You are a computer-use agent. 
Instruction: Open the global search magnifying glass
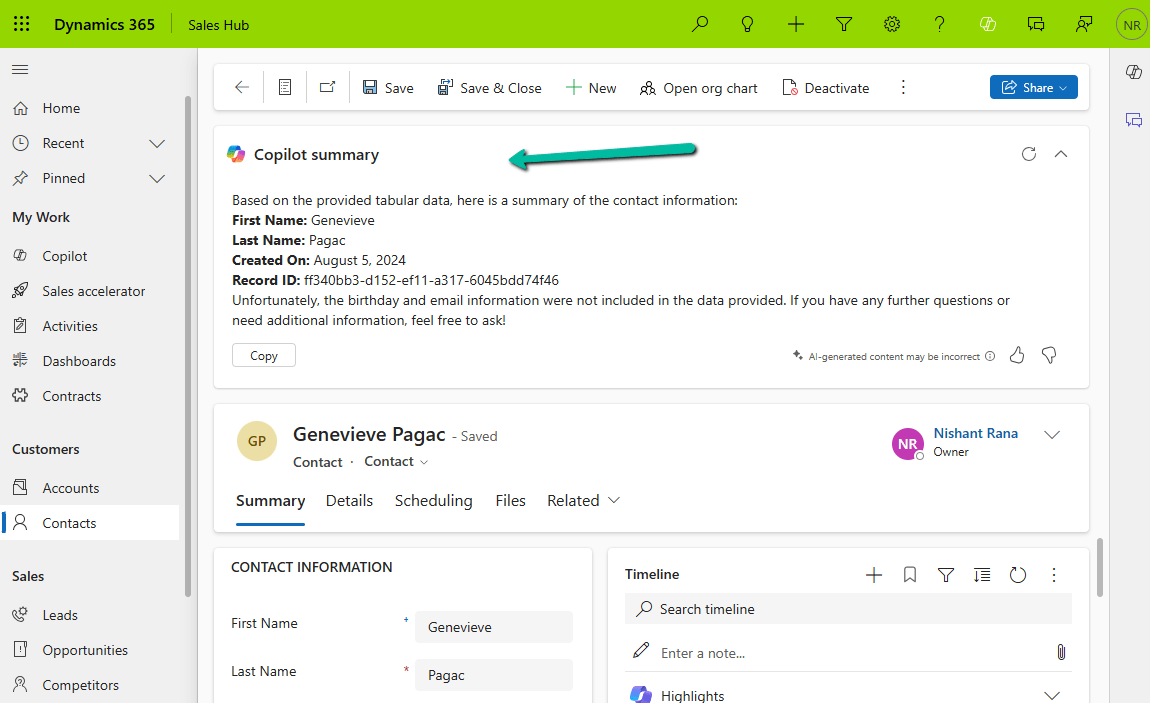coord(699,23)
